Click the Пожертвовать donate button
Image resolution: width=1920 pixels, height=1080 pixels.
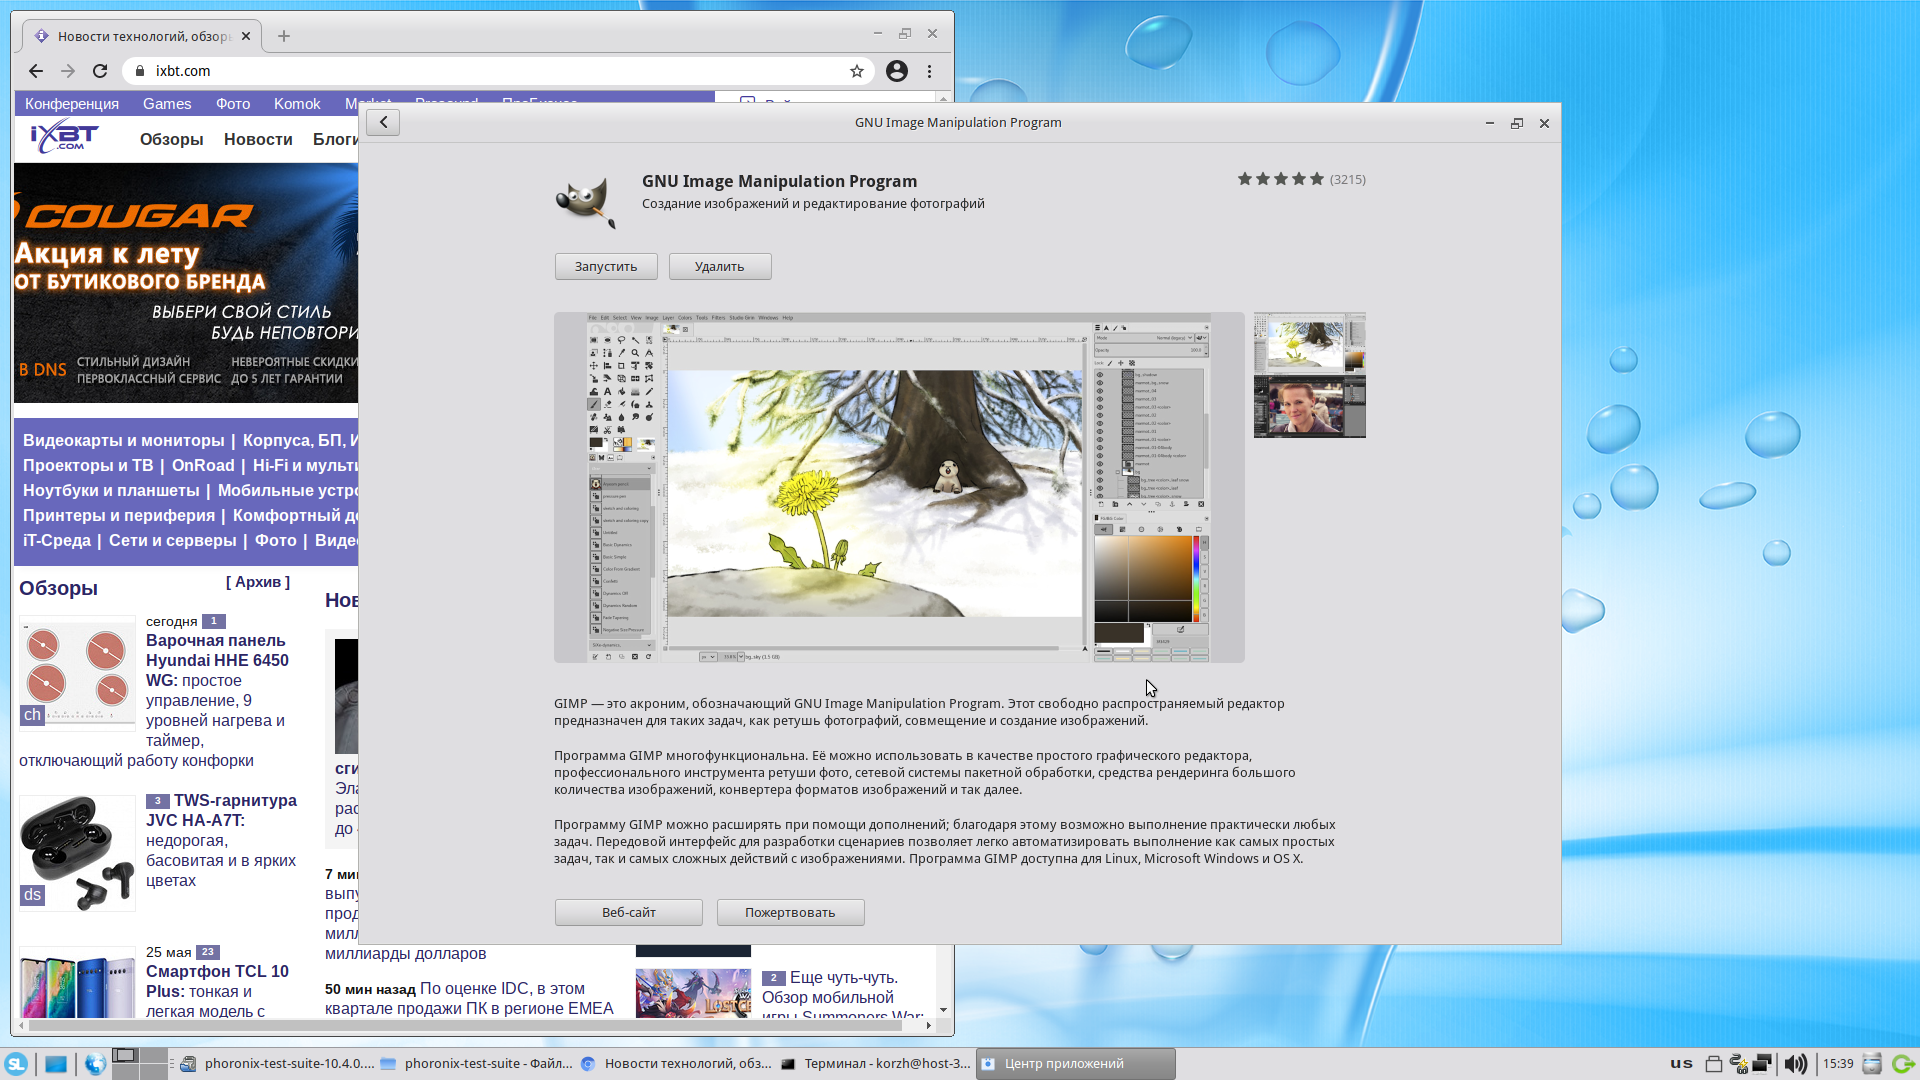pyautogui.click(x=790, y=912)
